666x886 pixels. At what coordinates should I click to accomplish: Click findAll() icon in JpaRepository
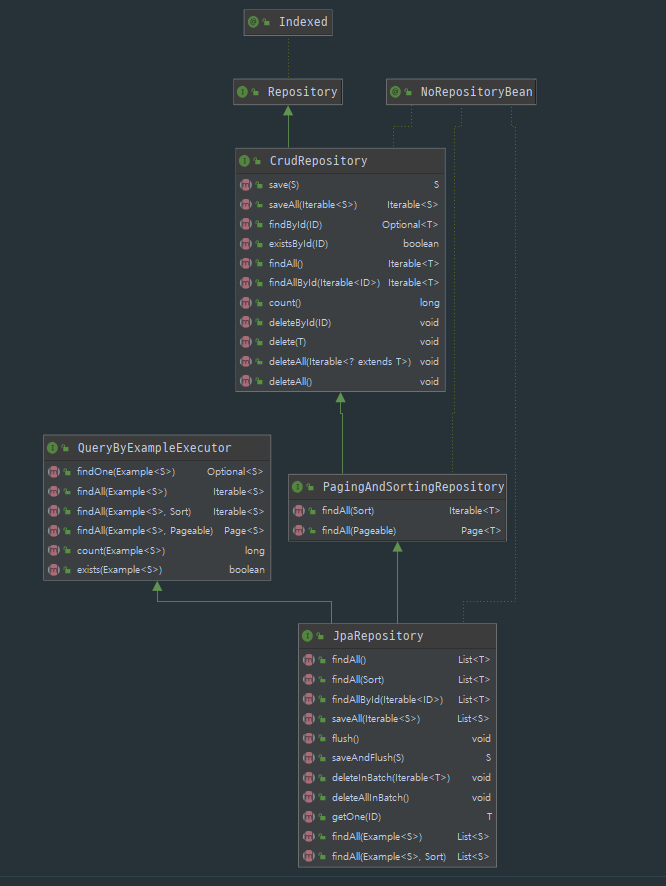308,660
